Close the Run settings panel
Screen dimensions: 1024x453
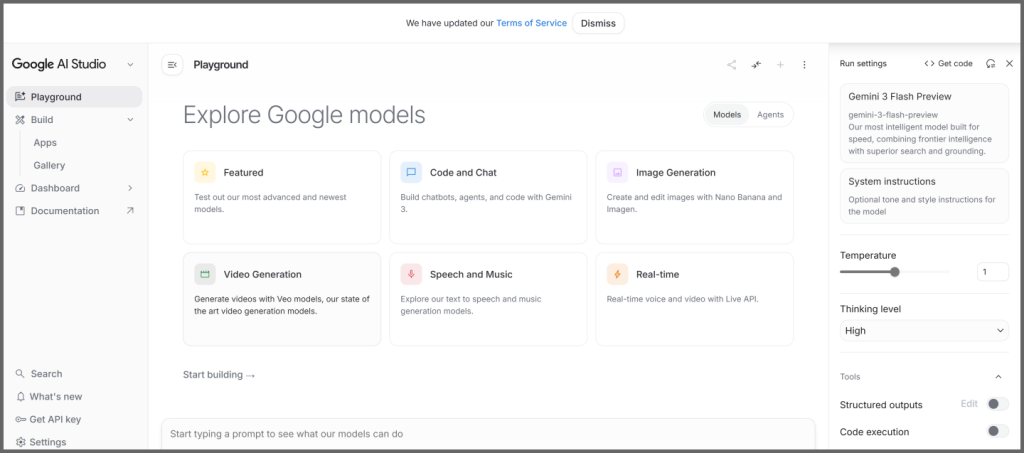(1009, 63)
